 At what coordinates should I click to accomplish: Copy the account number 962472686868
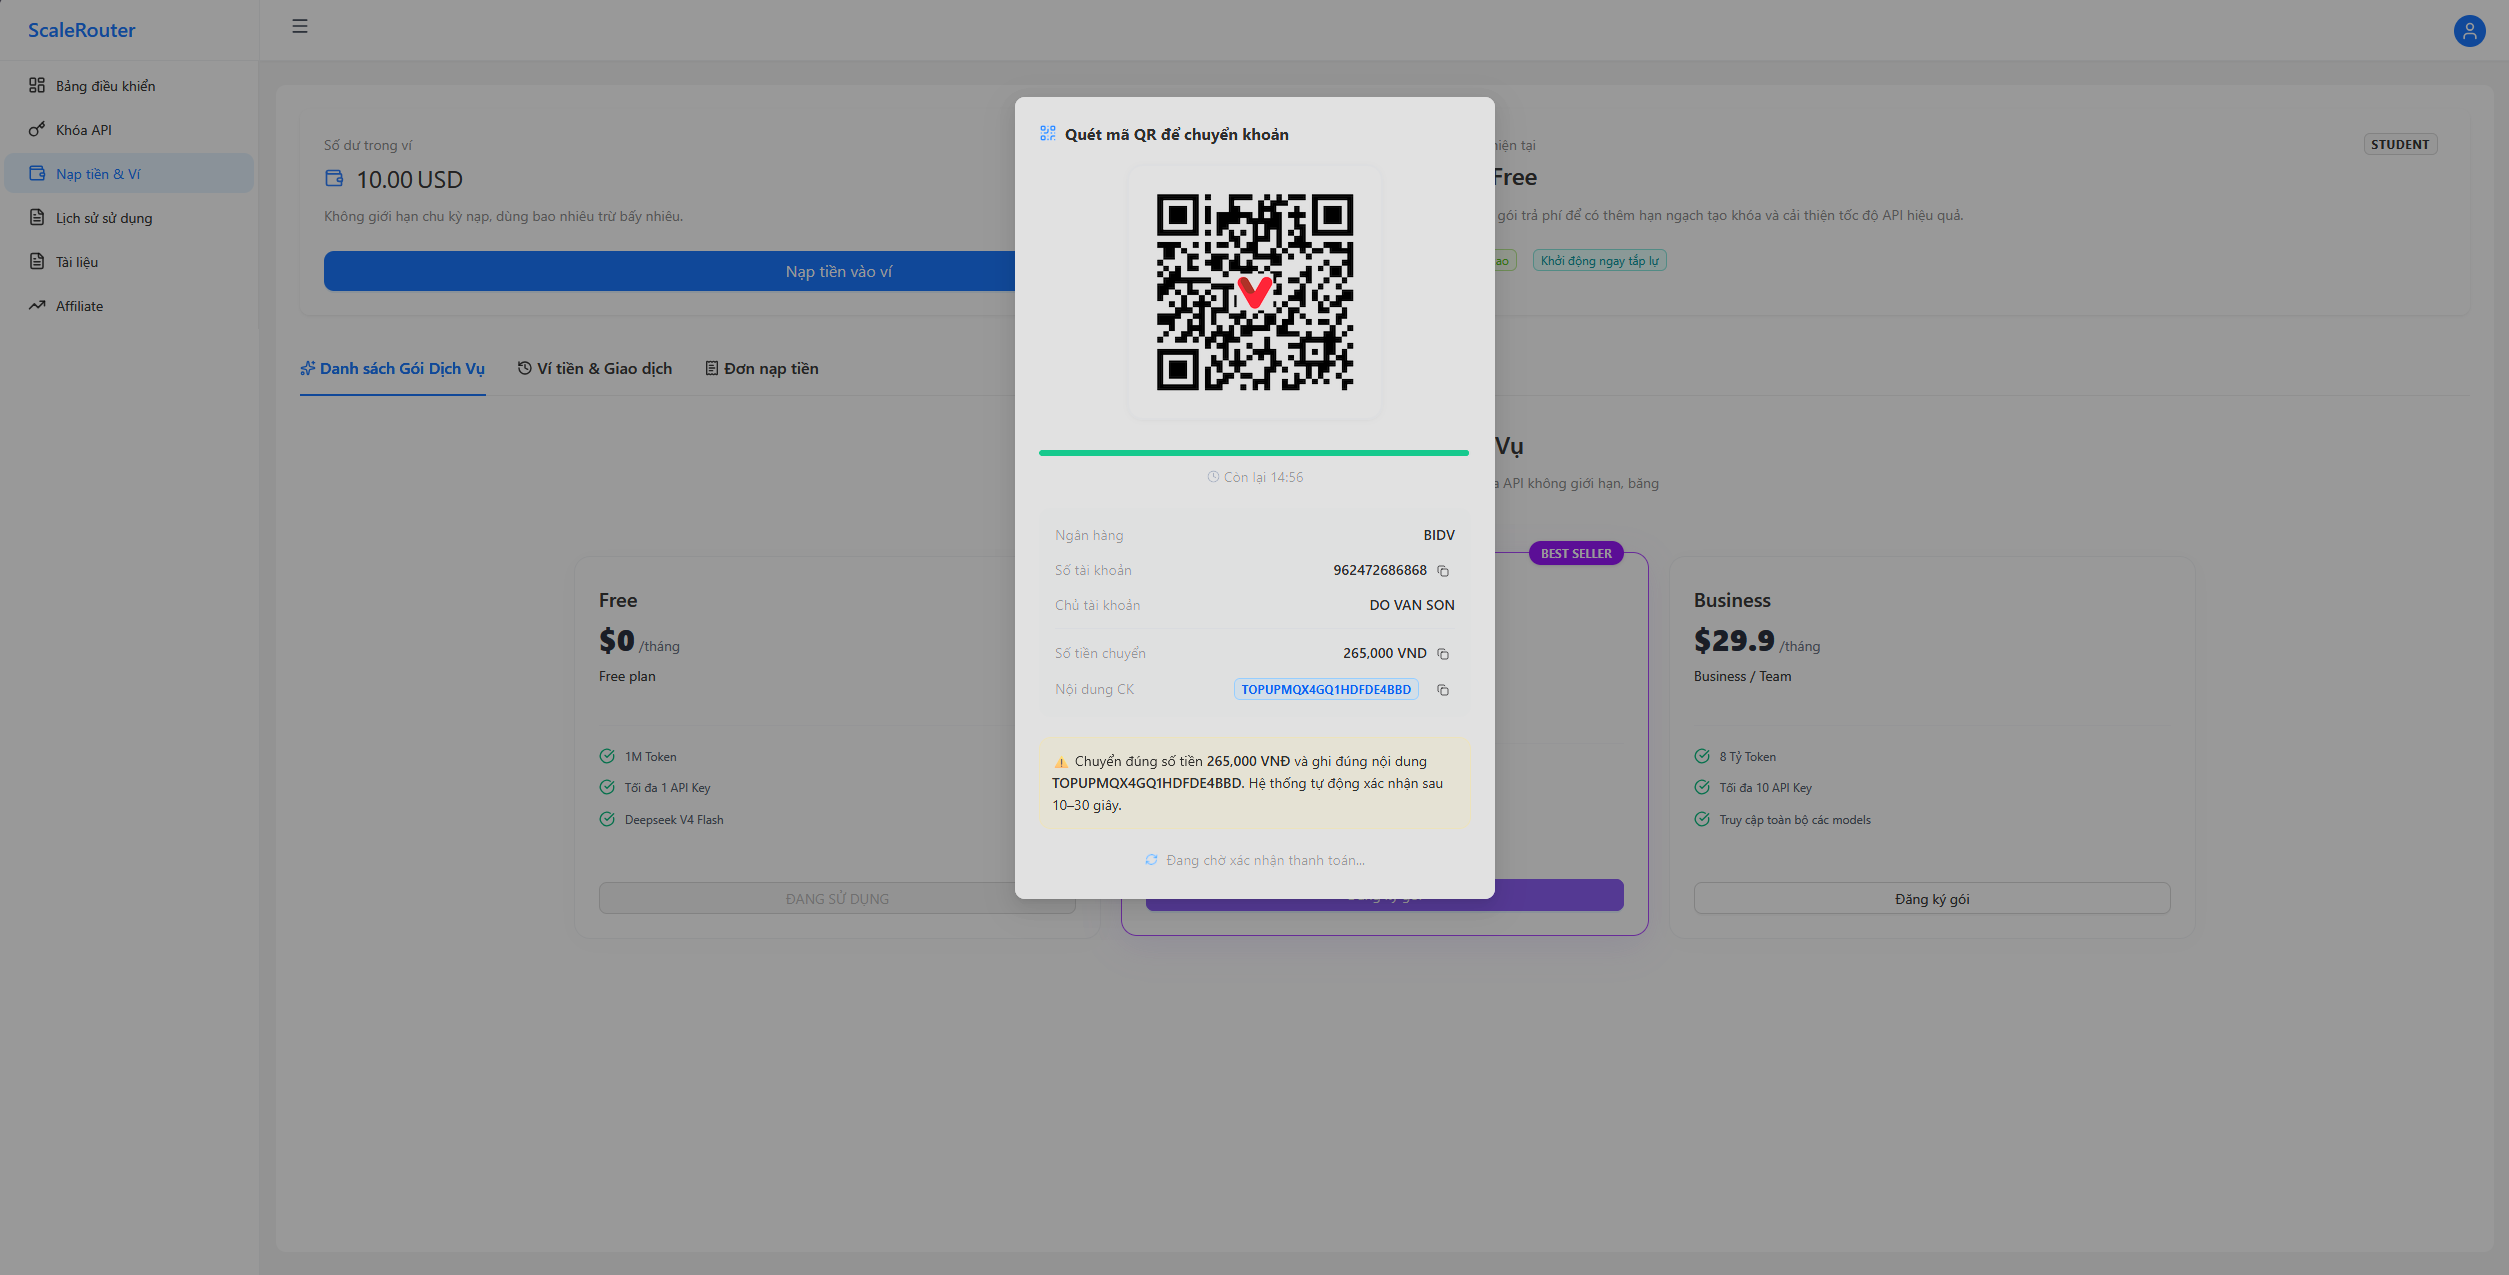(x=1443, y=571)
